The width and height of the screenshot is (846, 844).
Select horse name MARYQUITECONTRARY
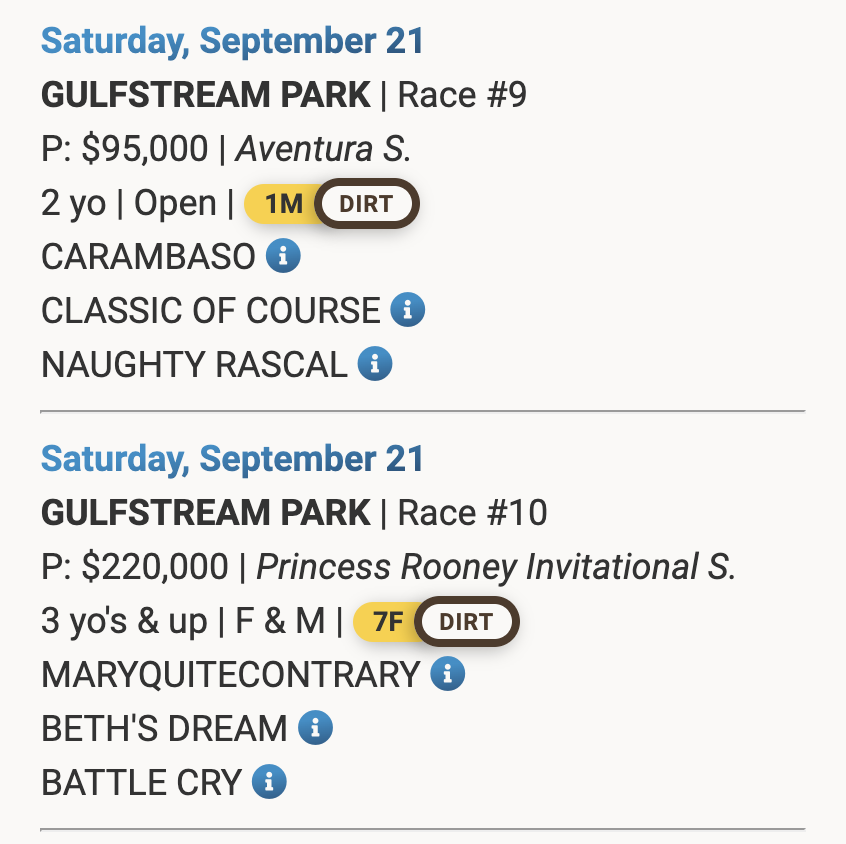[230, 674]
